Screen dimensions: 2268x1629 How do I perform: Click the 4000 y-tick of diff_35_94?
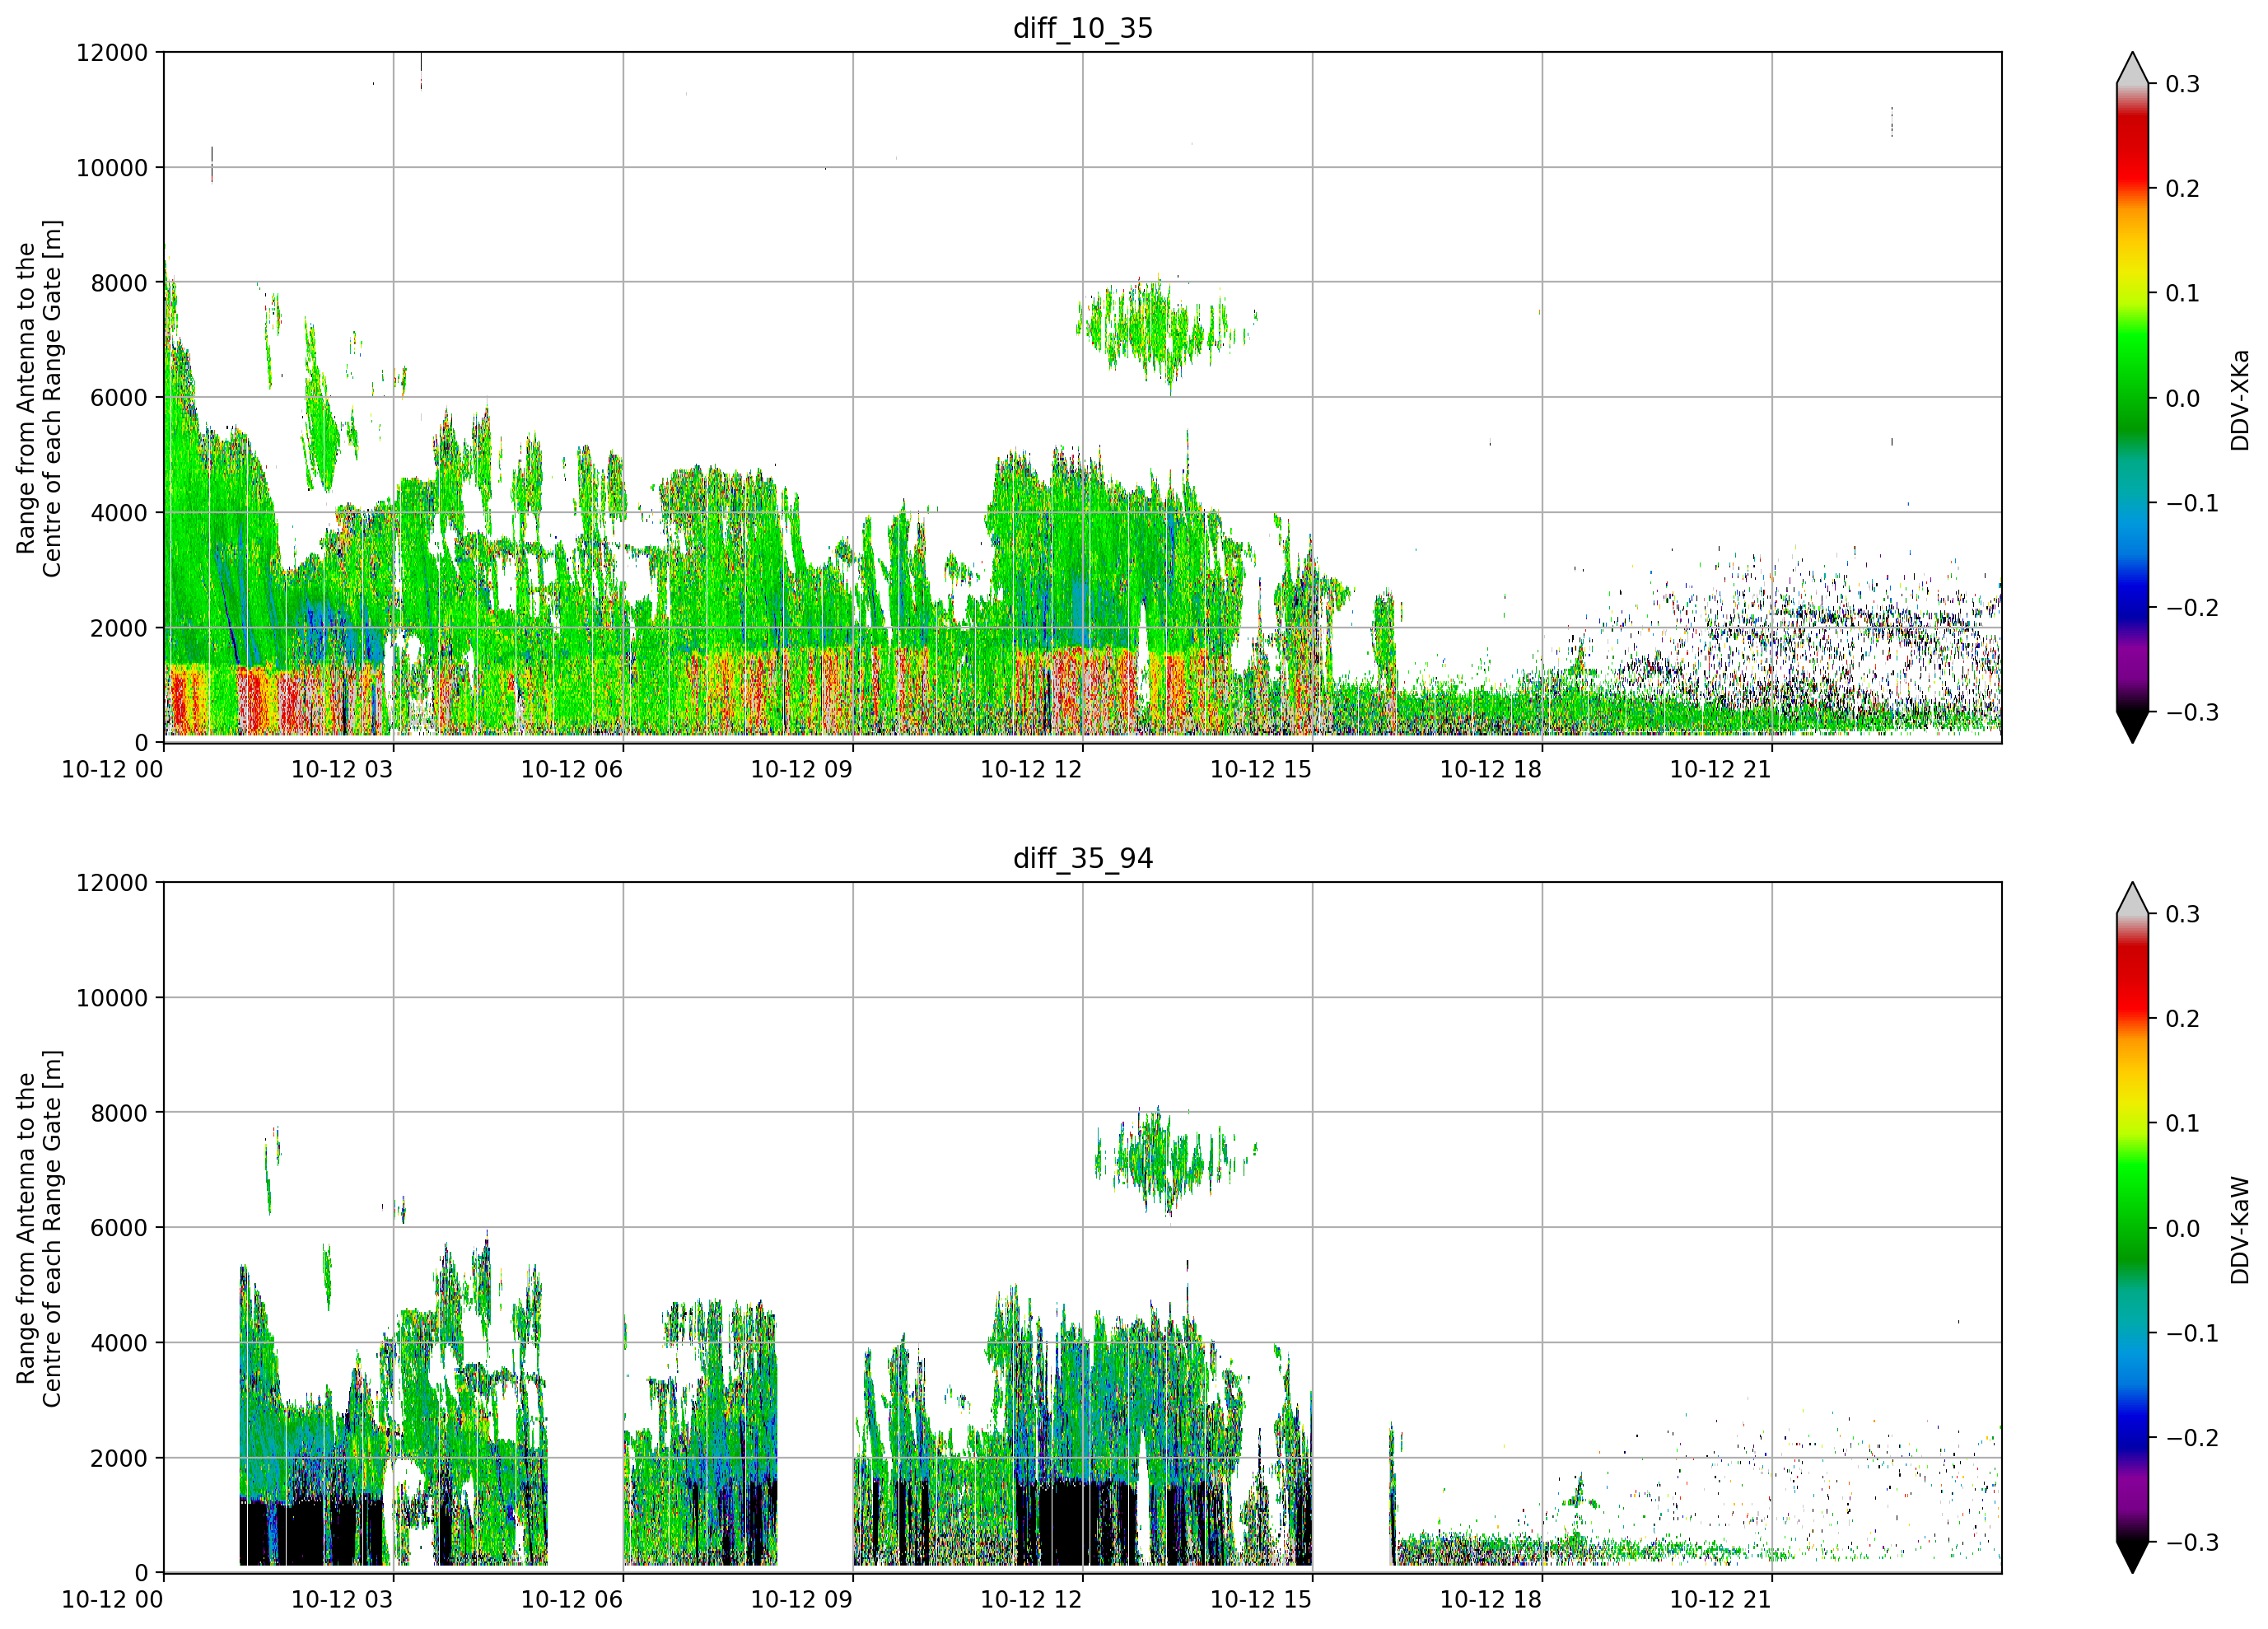click(119, 1343)
